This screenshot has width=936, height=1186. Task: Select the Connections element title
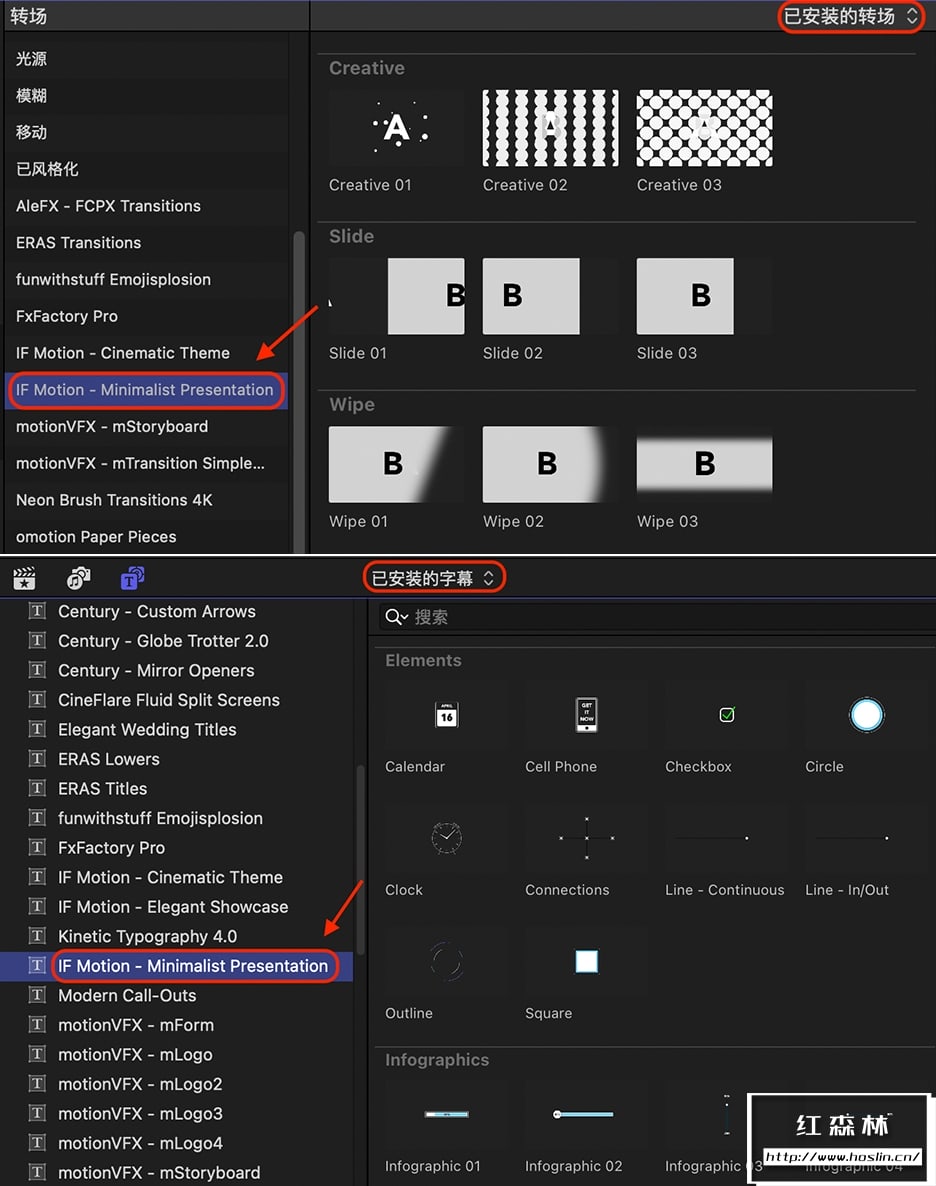point(586,838)
